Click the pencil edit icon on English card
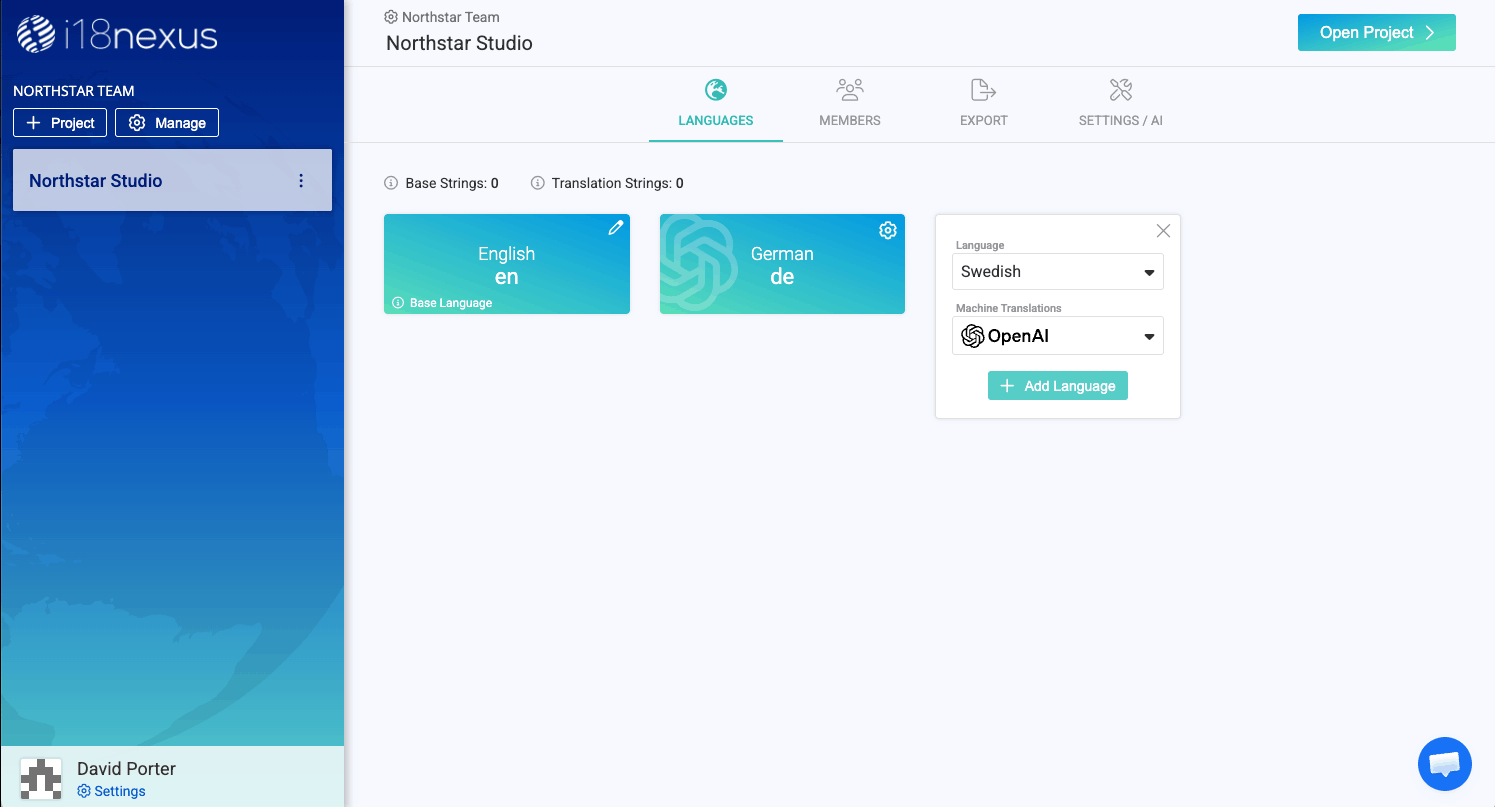The image size is (1495, 807). point(615,229)
